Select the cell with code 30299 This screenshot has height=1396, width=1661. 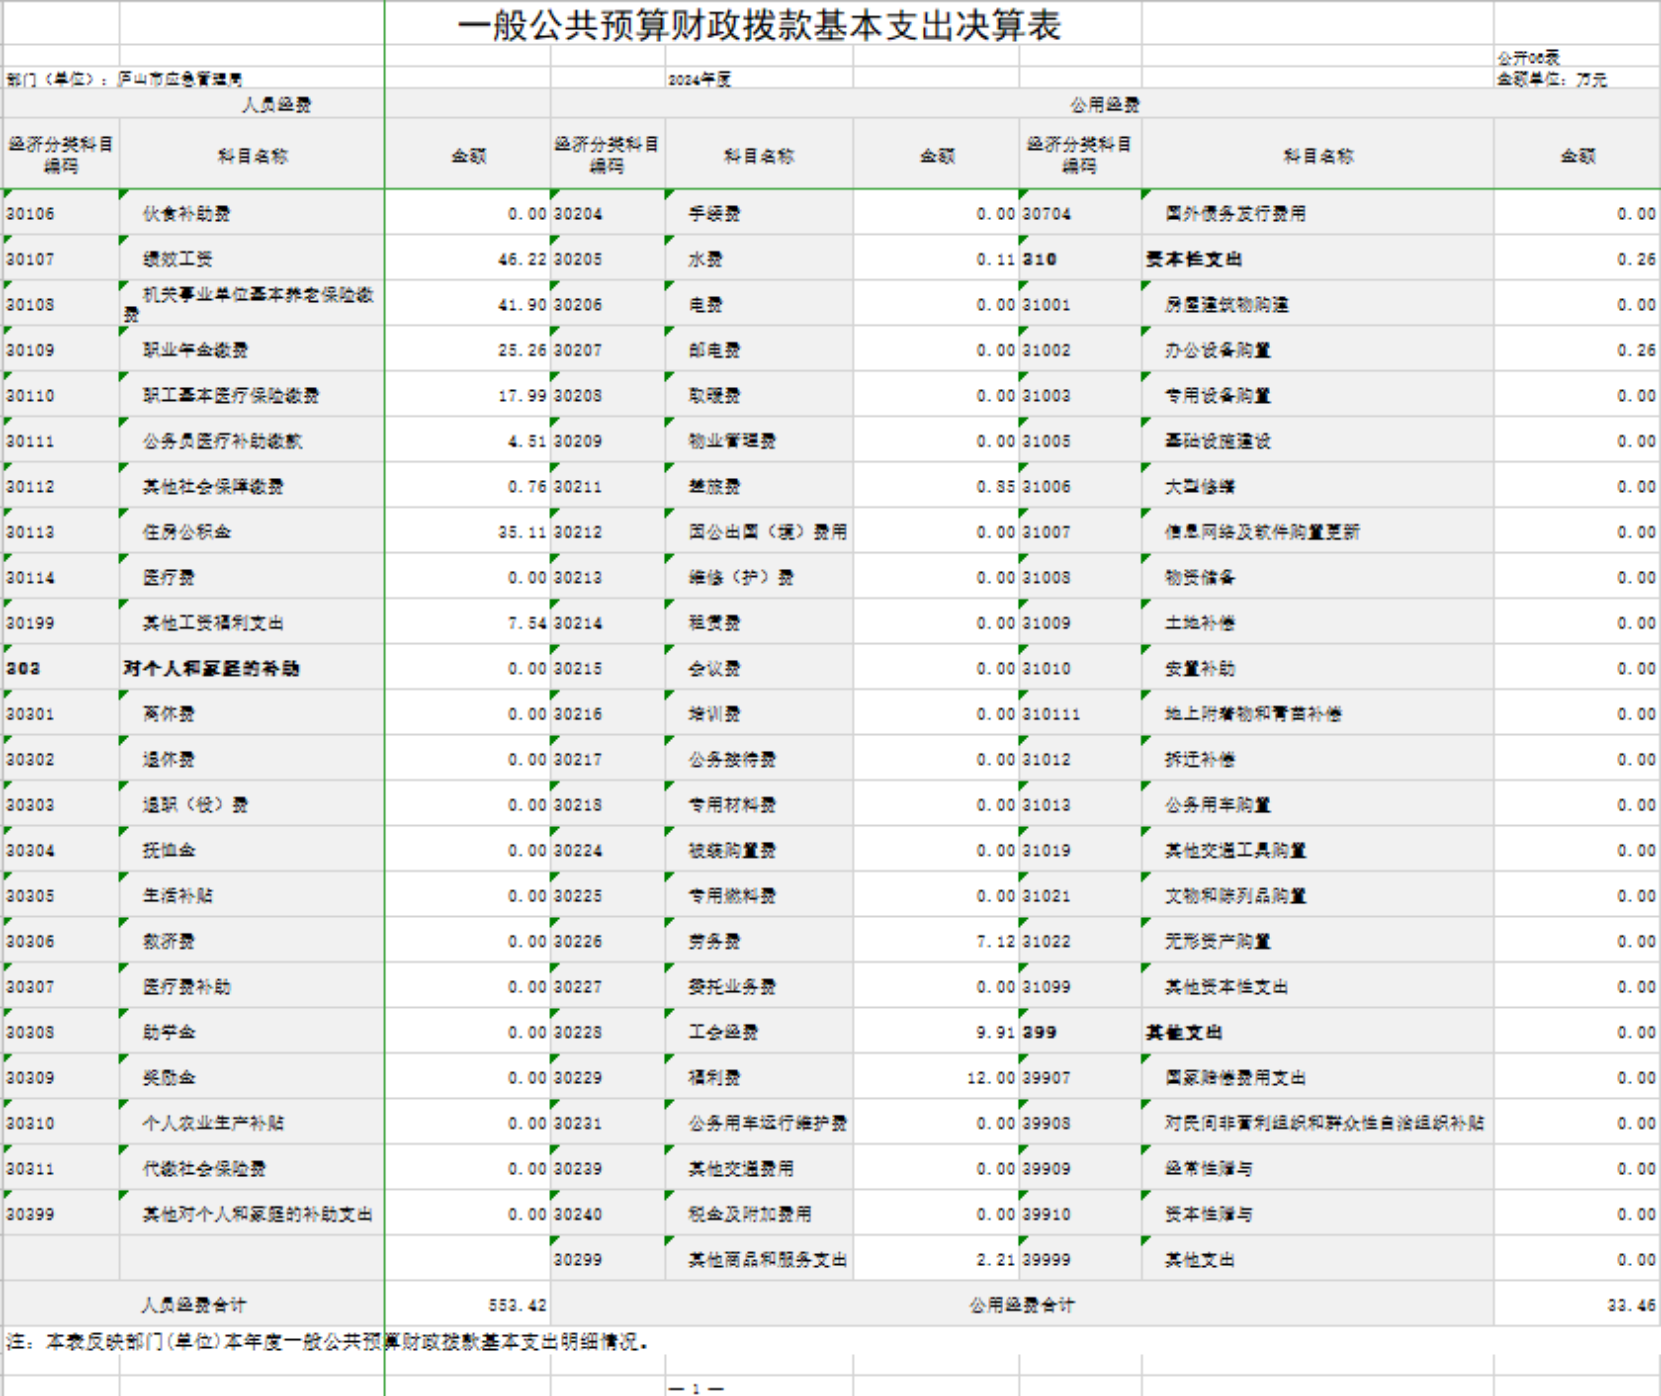tap(578, 1260)
